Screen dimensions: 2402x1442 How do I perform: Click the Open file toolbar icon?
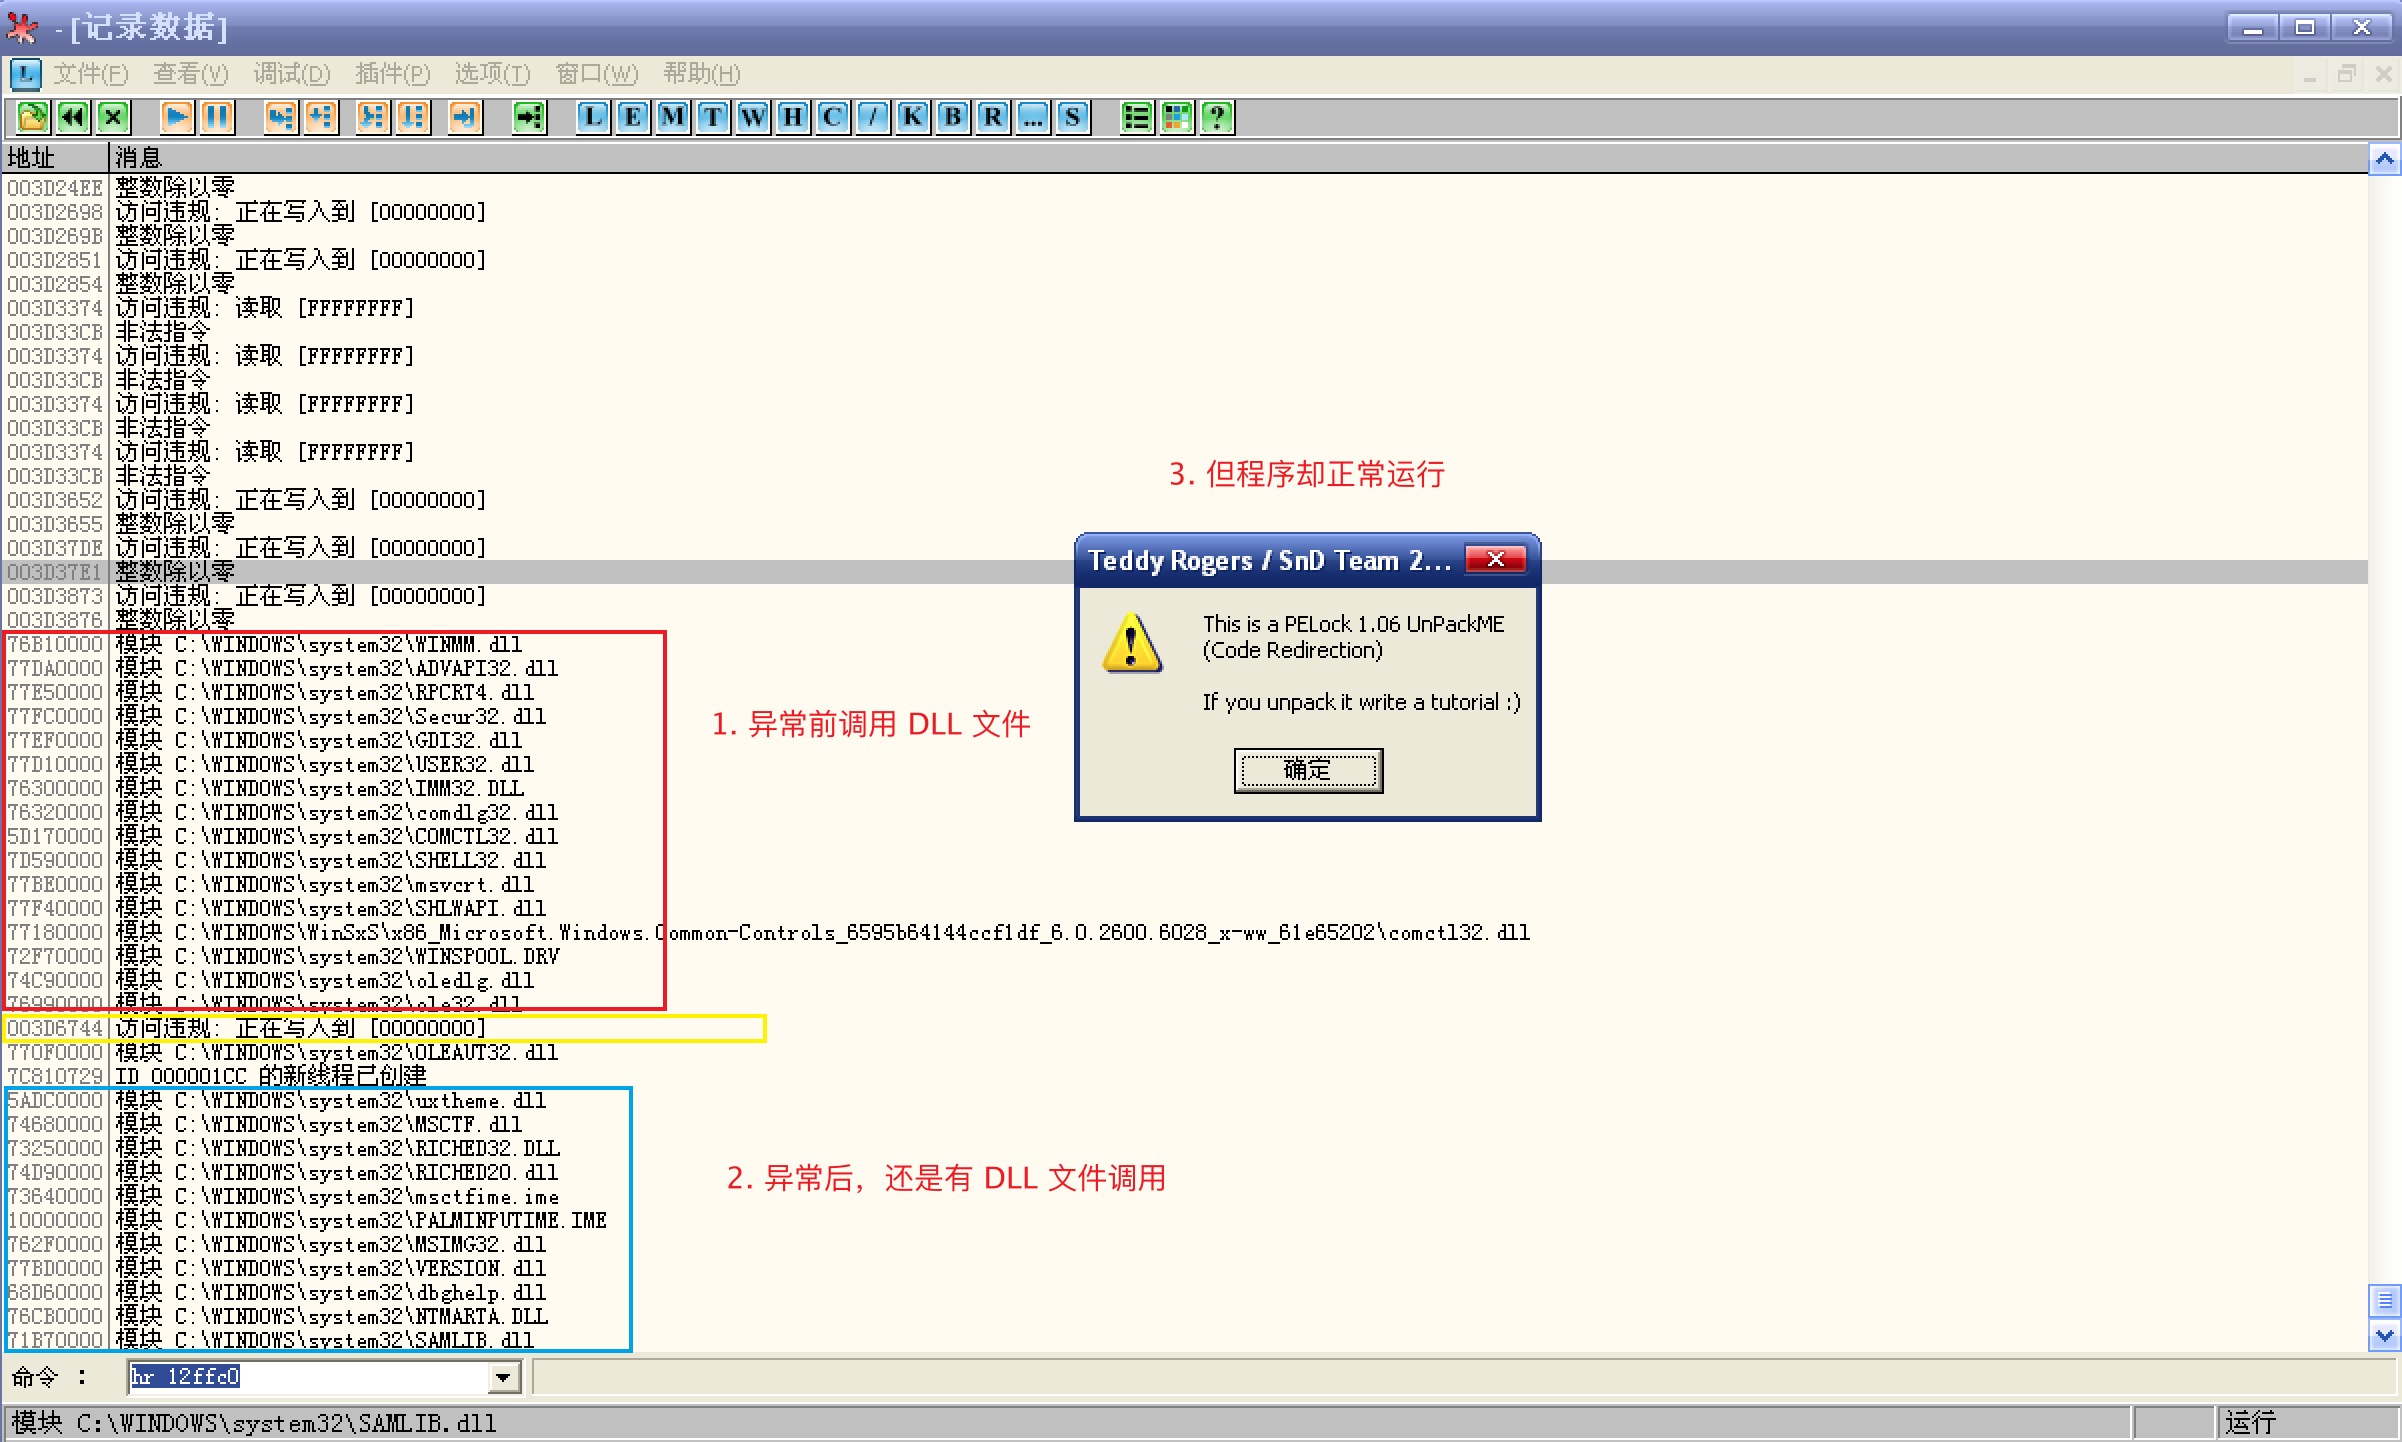(32, 117)
